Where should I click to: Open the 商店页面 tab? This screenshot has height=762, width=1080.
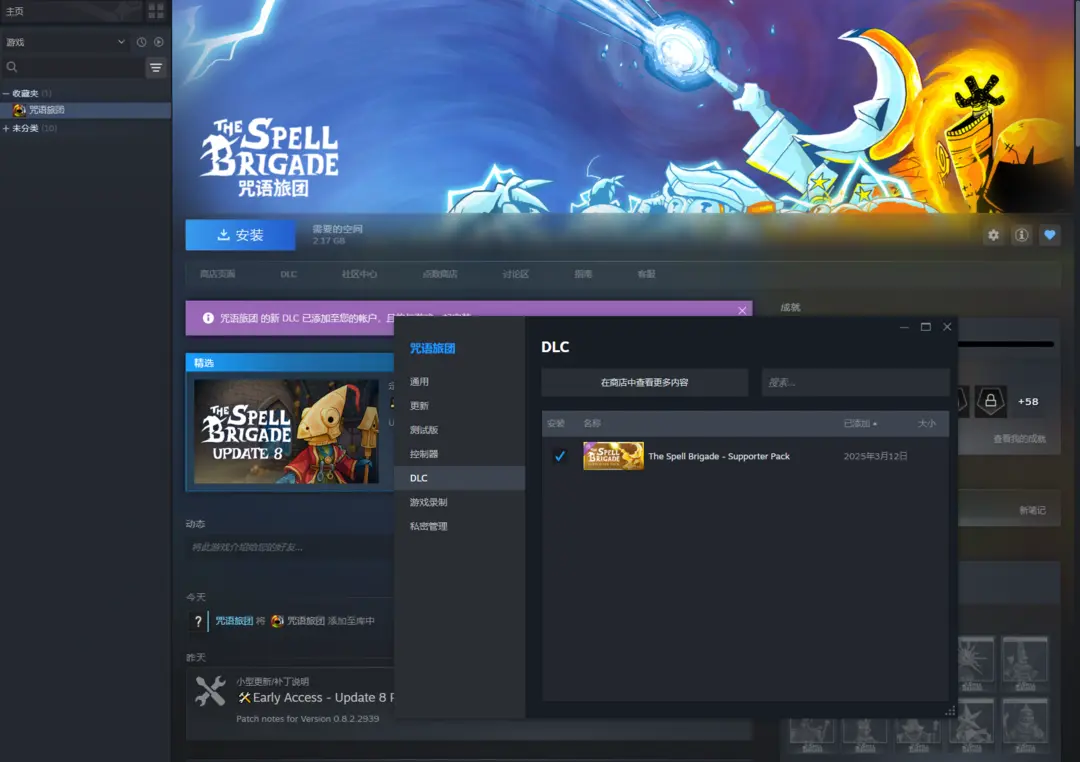218,274
